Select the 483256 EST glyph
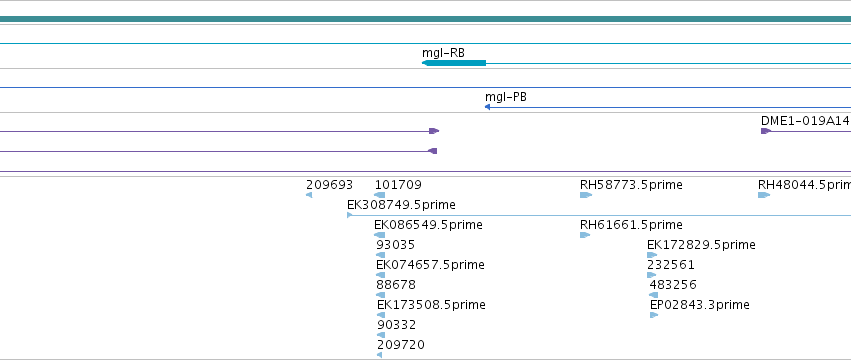Image resolution: width=851 pixels, height=360 pixels. (x=653, y=295)
